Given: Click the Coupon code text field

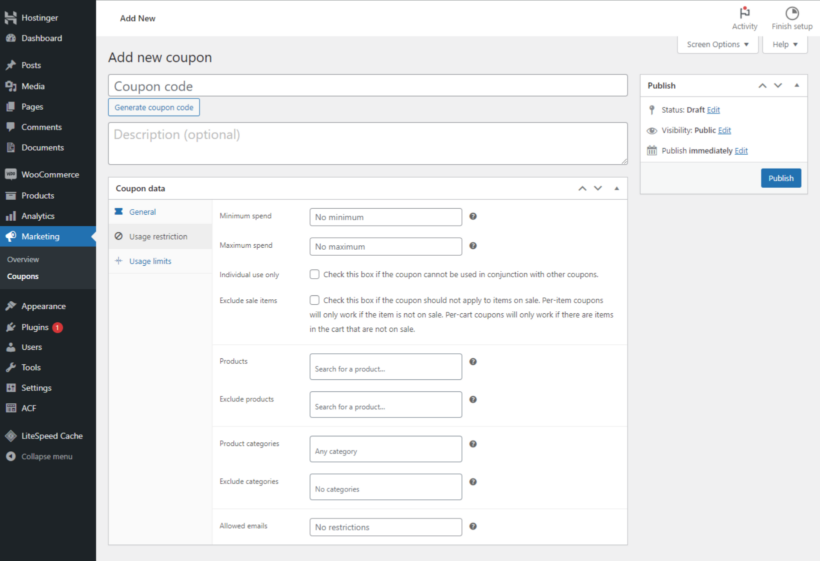Looking at the screenshot, I should [x=368, y=86].
